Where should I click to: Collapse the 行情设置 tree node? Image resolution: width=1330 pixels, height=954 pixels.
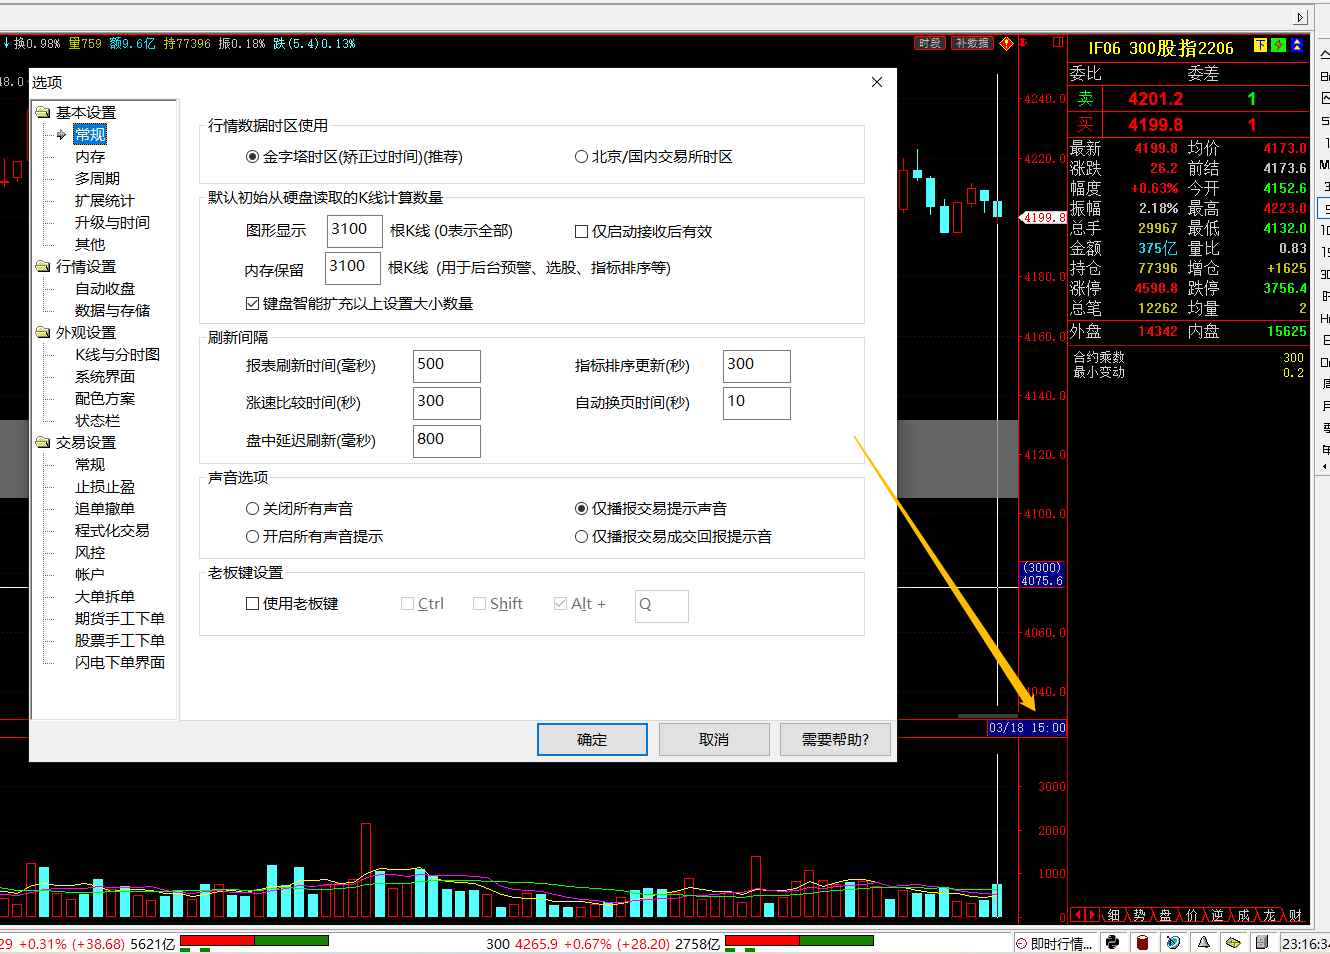tap(43, 266)
